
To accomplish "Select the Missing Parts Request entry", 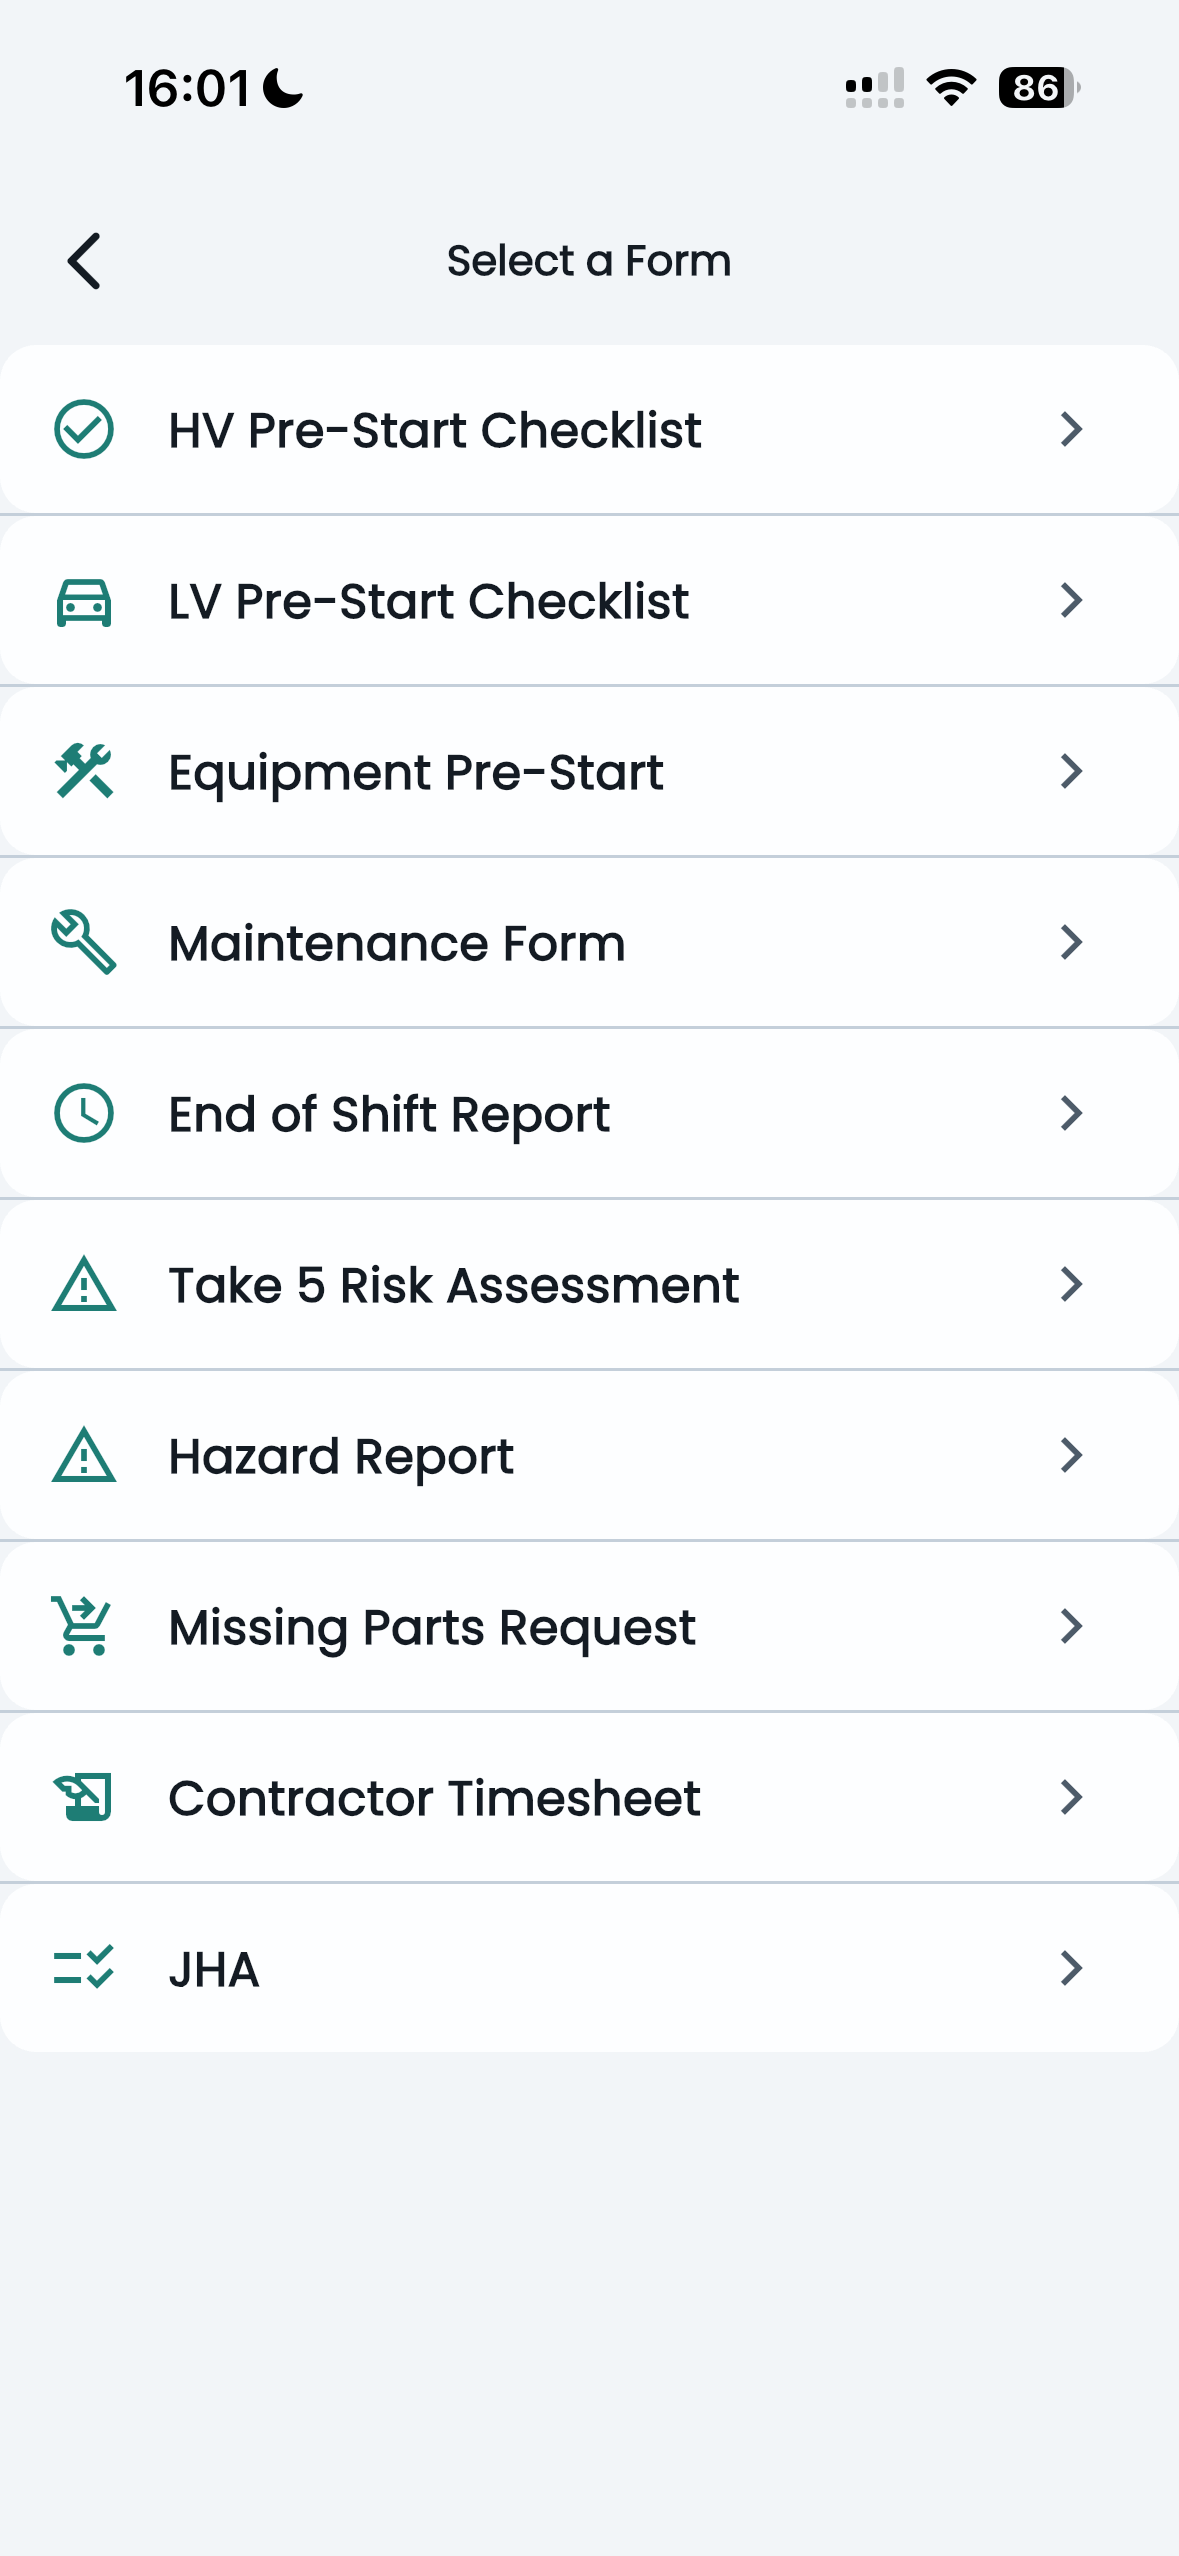I will pyautogui.click(x=589, y=1626).
